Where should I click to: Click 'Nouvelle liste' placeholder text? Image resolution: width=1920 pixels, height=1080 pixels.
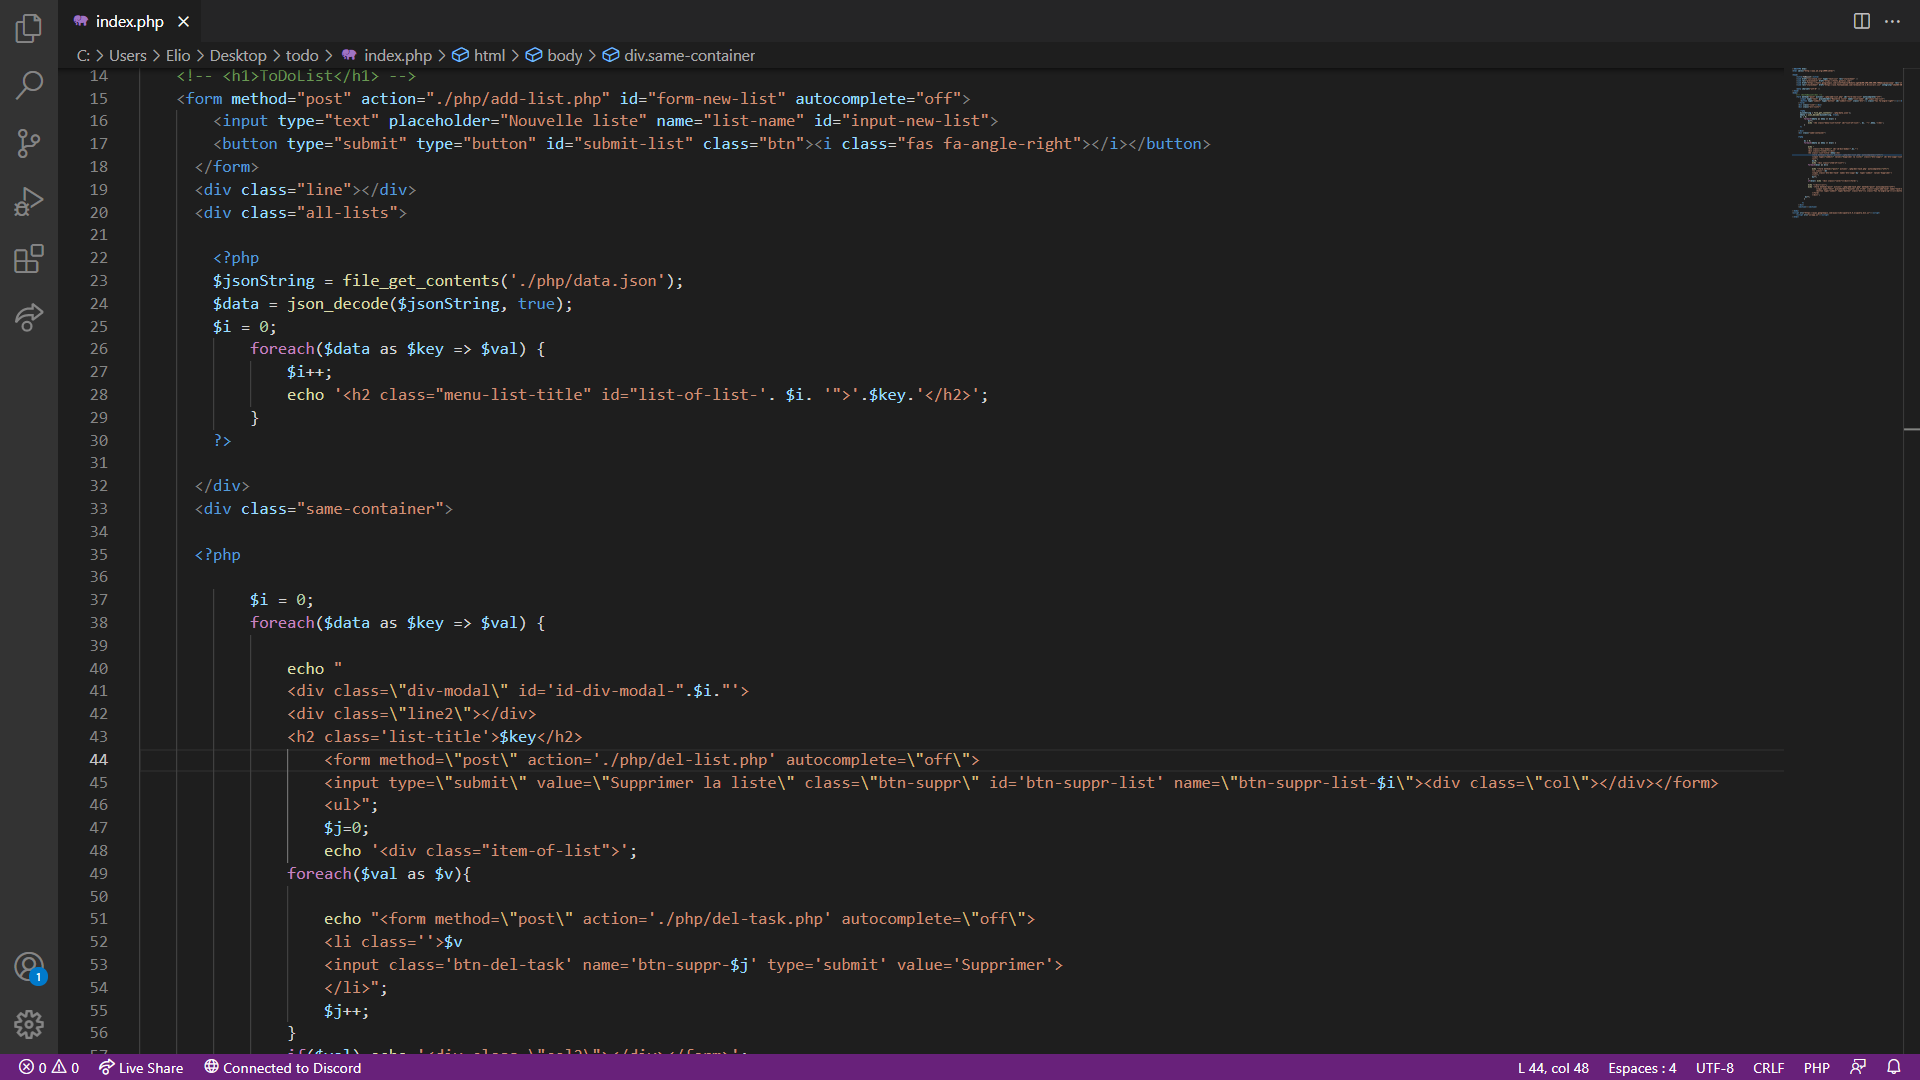(x=573, y=121)
